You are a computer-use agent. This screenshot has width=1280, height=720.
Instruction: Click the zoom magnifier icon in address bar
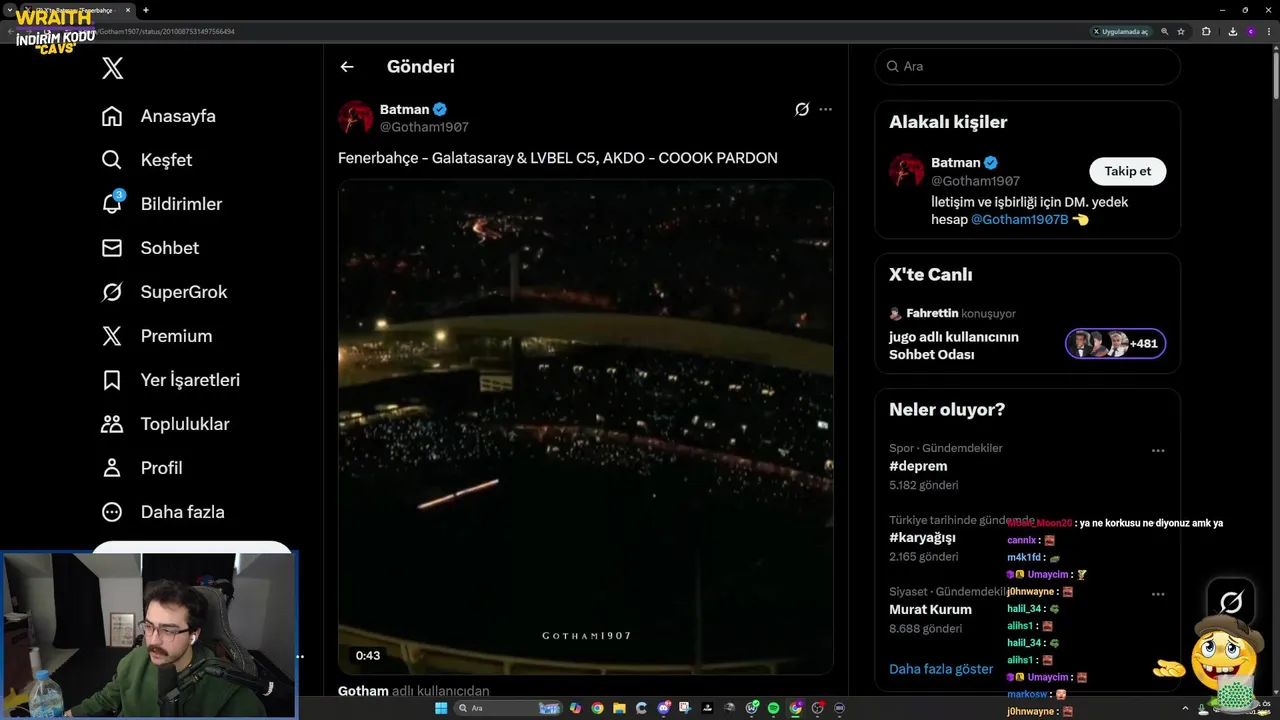[1165, 31]
